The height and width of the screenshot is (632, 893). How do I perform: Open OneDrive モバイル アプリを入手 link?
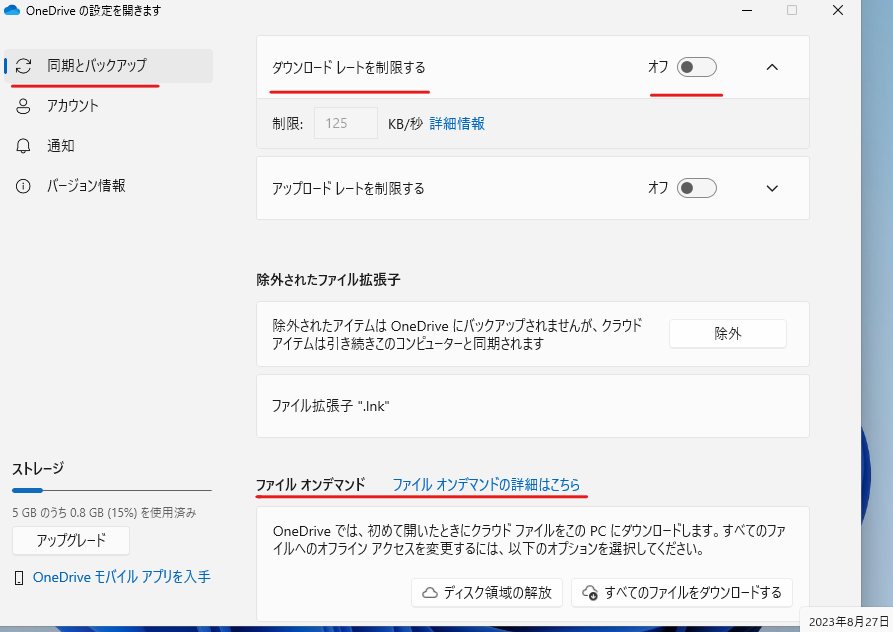121,577
